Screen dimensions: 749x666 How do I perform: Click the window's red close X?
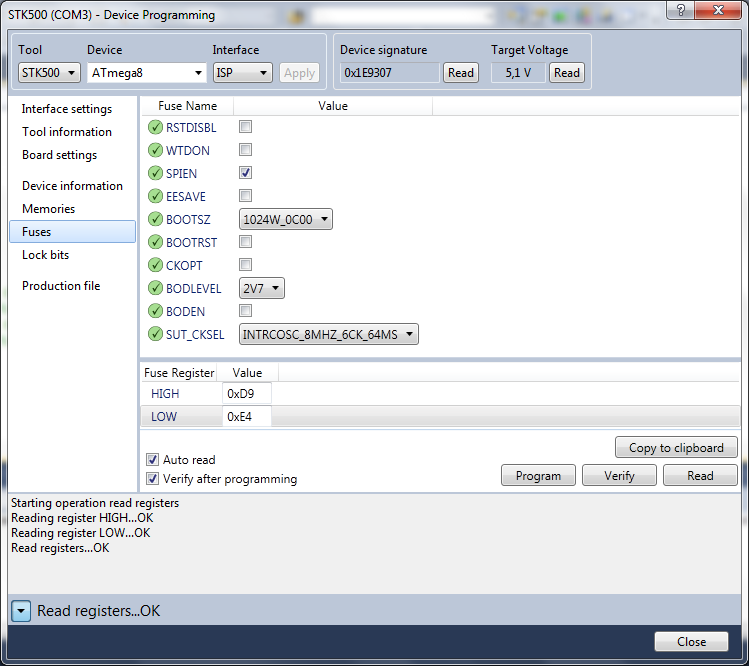718,10
